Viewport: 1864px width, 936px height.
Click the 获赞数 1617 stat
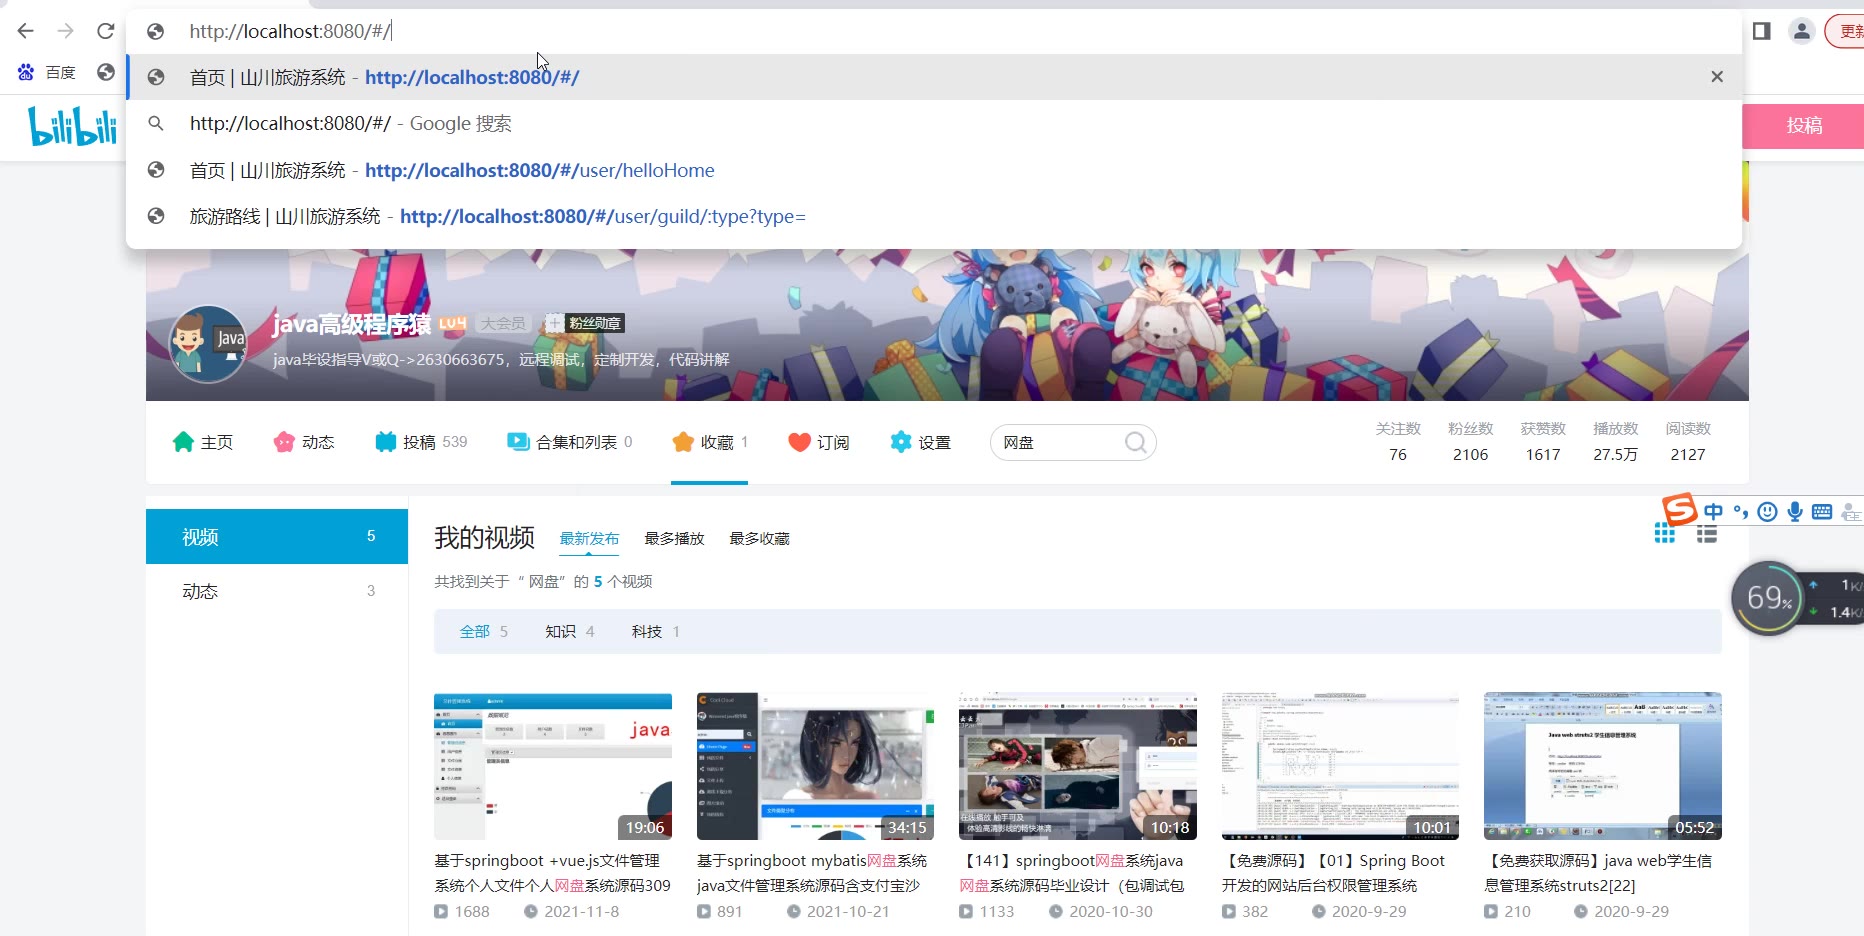[1543, 441]
